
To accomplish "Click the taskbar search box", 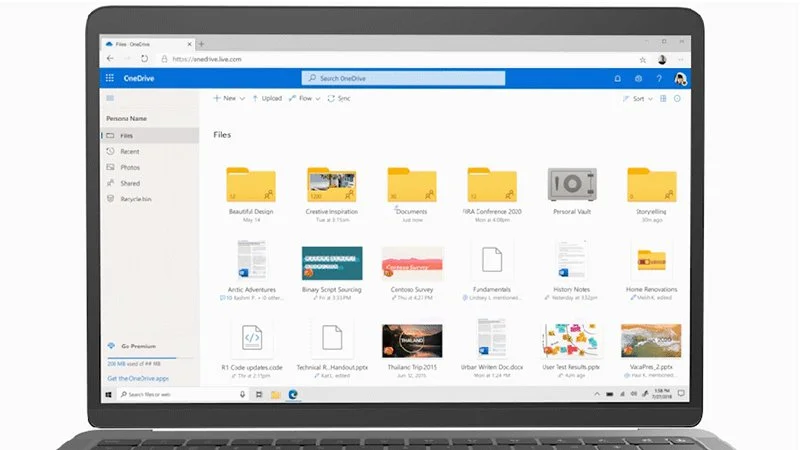I will [183, 394].
